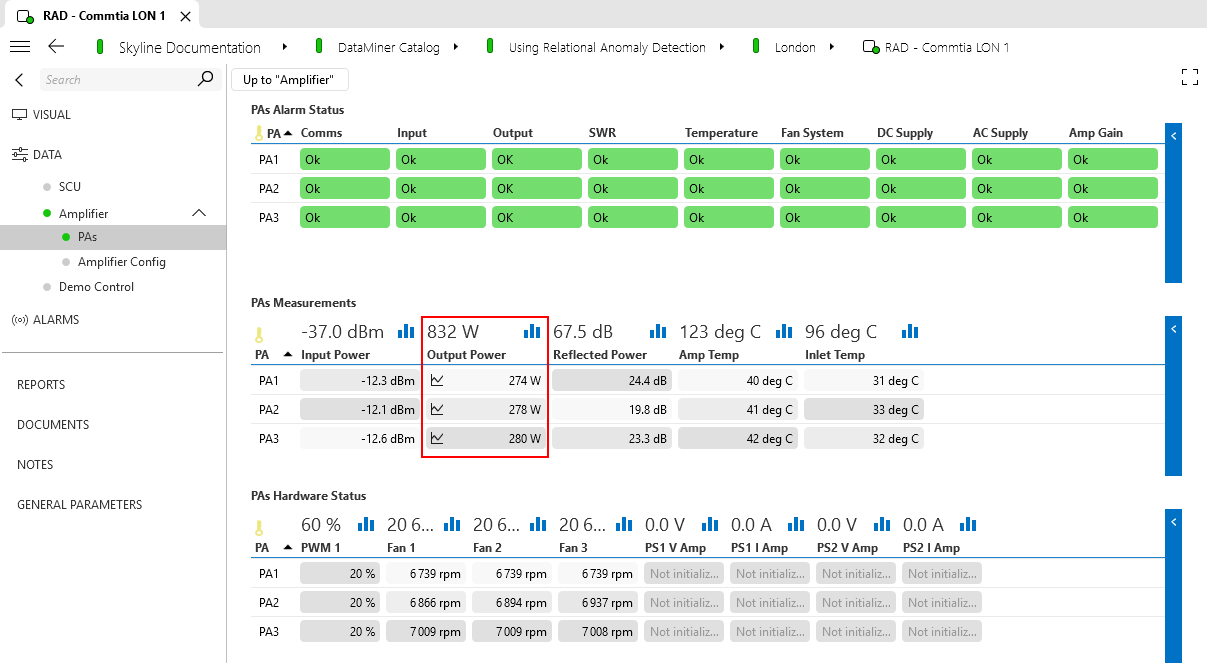Open trend graph icon for PA1 Output Power
The height and width of the screenshot is (663, 1207).
[437, 381]
